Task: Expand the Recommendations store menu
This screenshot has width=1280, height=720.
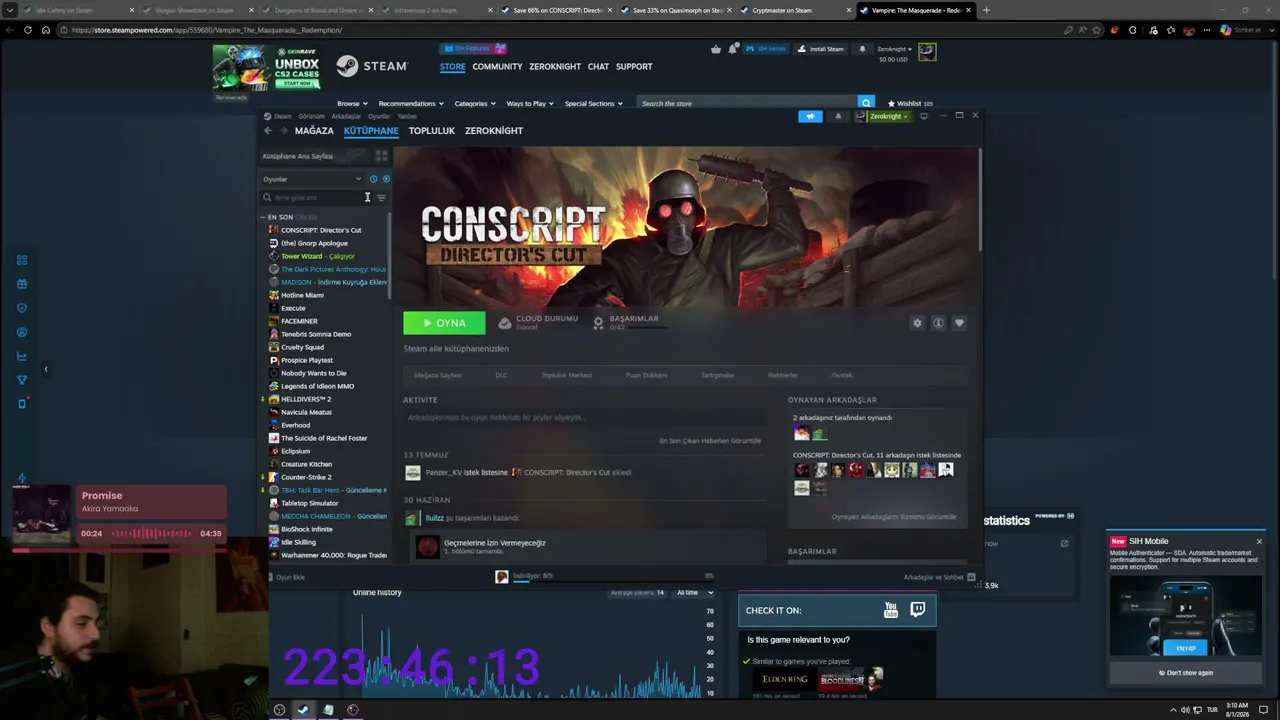Action: tap(410, 103)
